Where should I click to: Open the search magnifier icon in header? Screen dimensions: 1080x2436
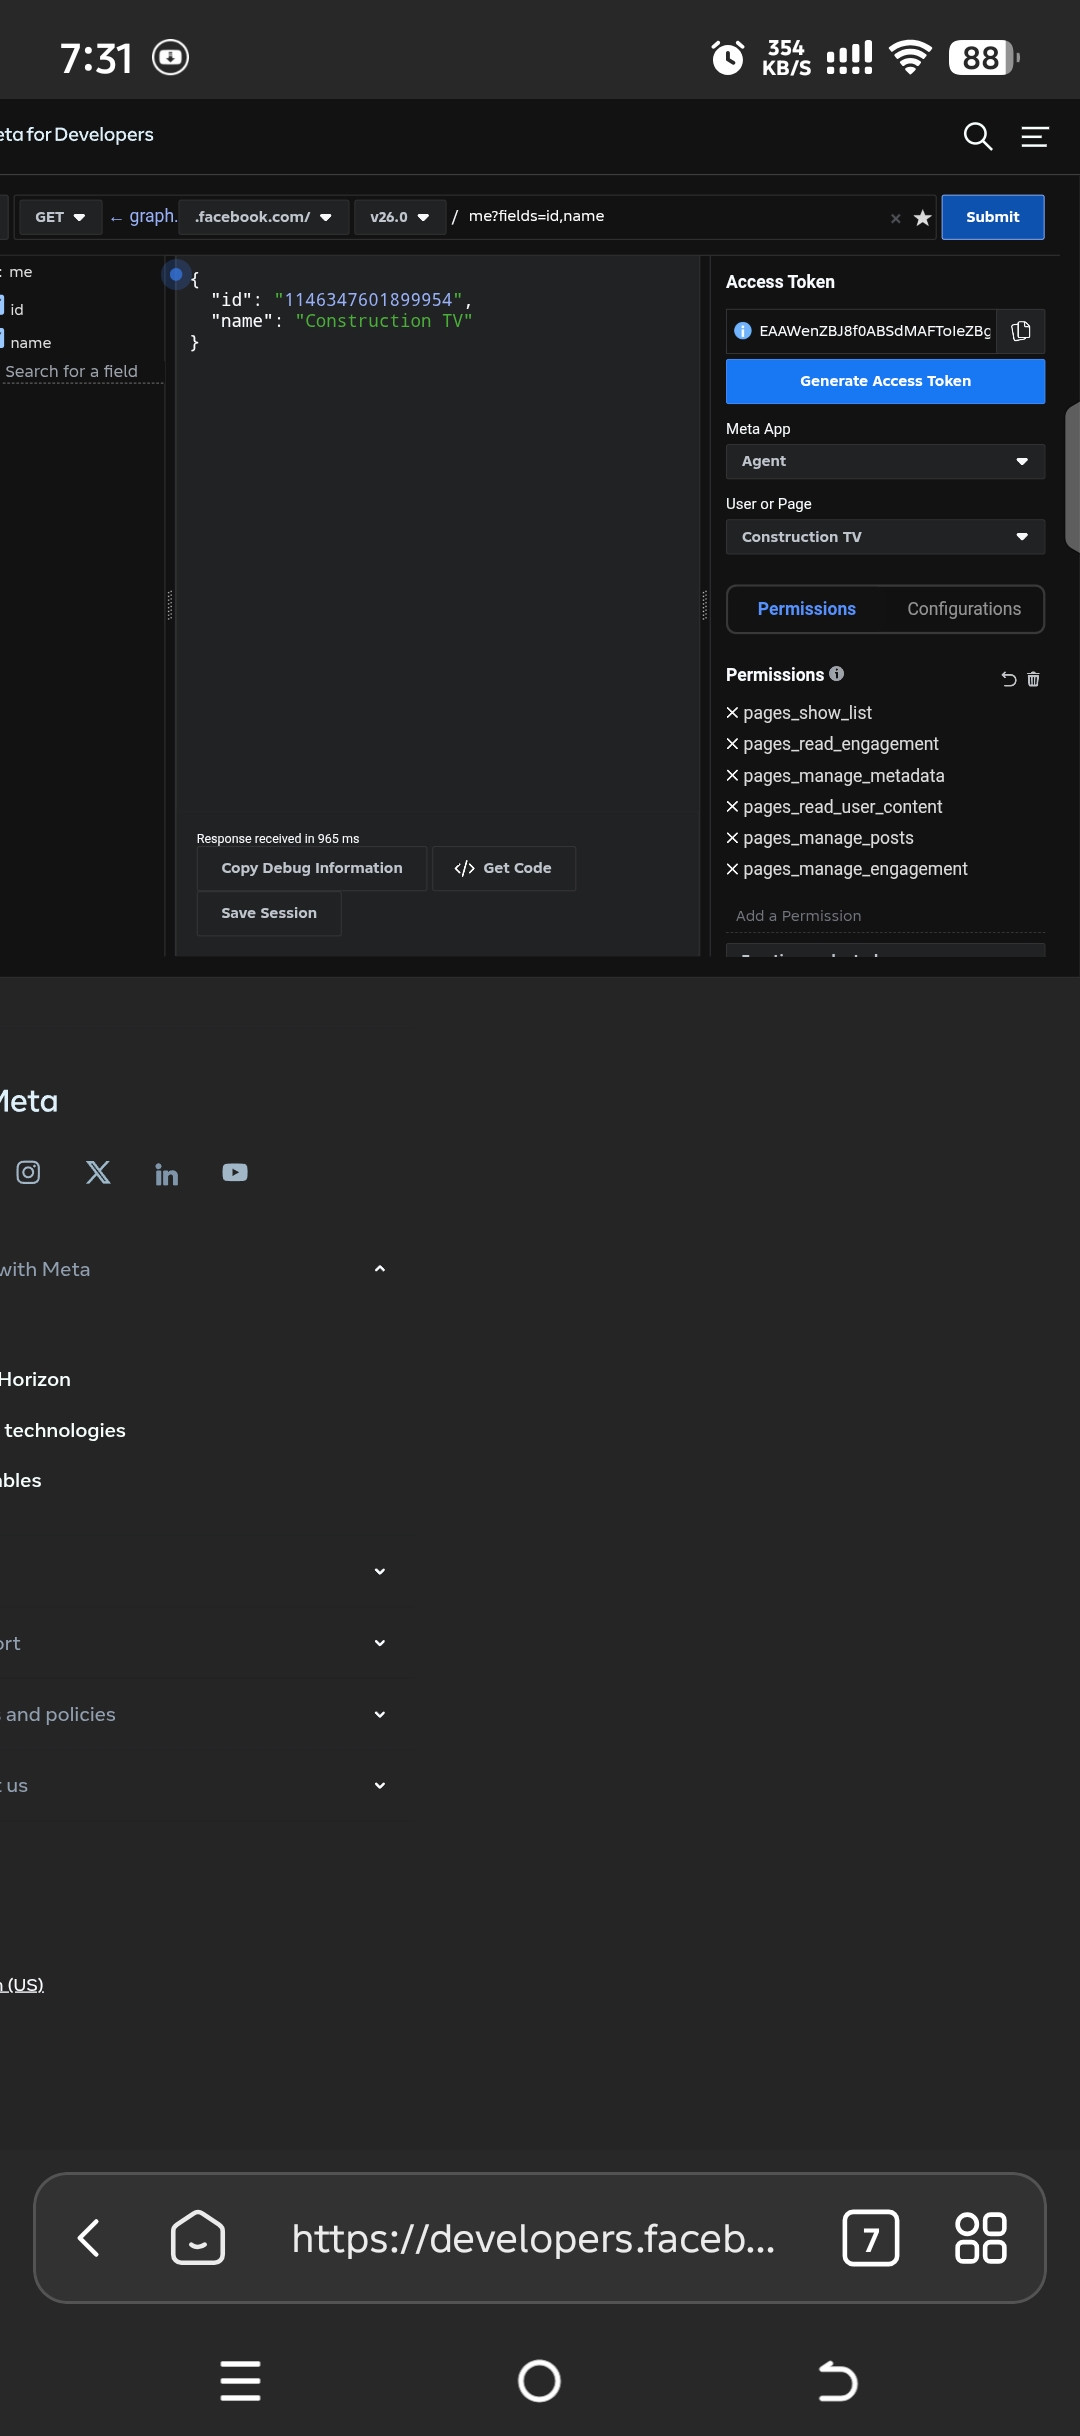tap(977, 136)
